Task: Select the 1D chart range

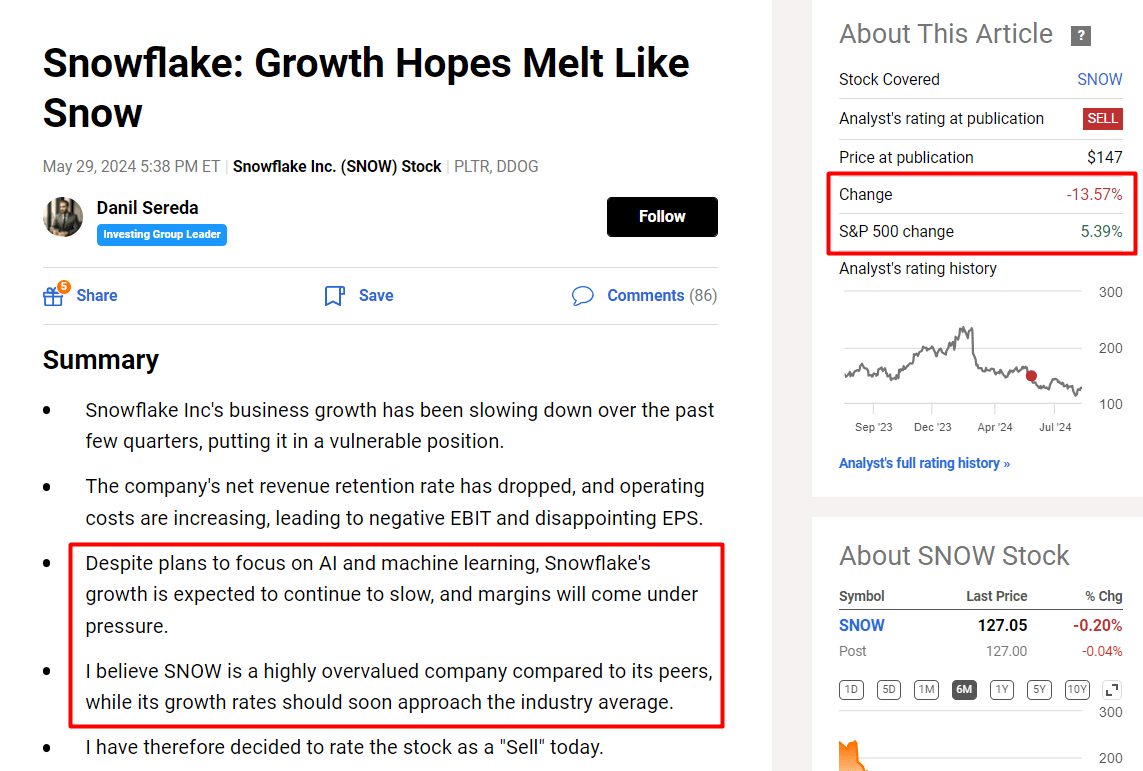Action: 851,690
